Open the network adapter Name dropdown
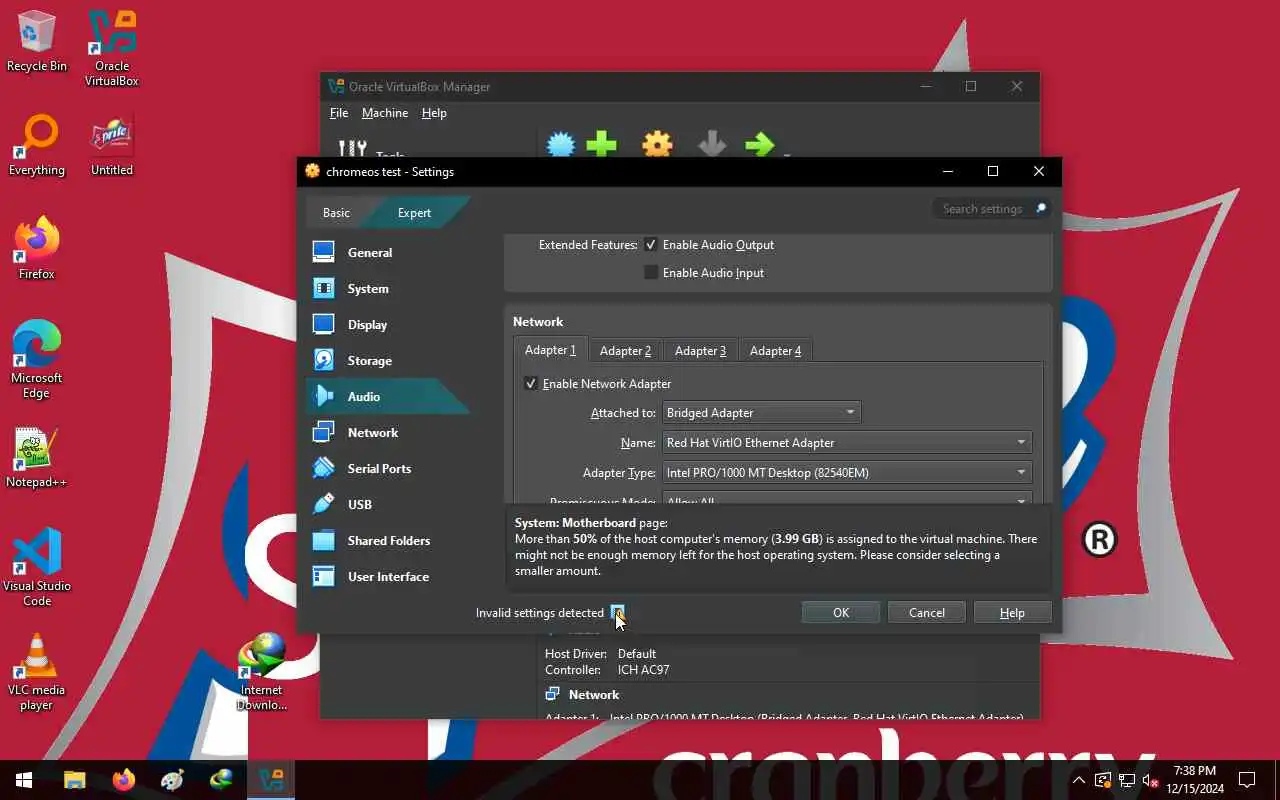The width and height of the screenshot is (1280, 800). point(847,443)
